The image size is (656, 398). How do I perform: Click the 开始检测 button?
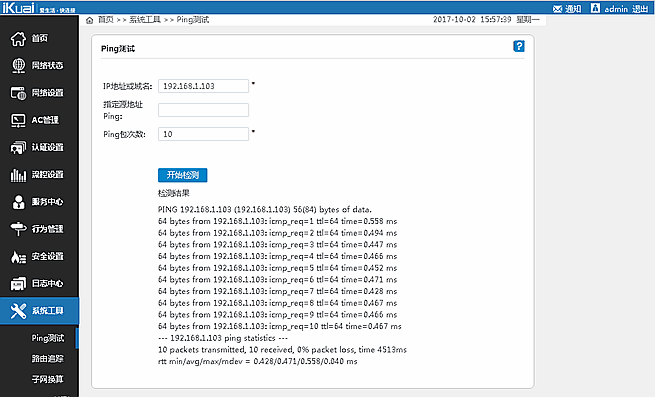pyautogui.click(x=182, y=175)
